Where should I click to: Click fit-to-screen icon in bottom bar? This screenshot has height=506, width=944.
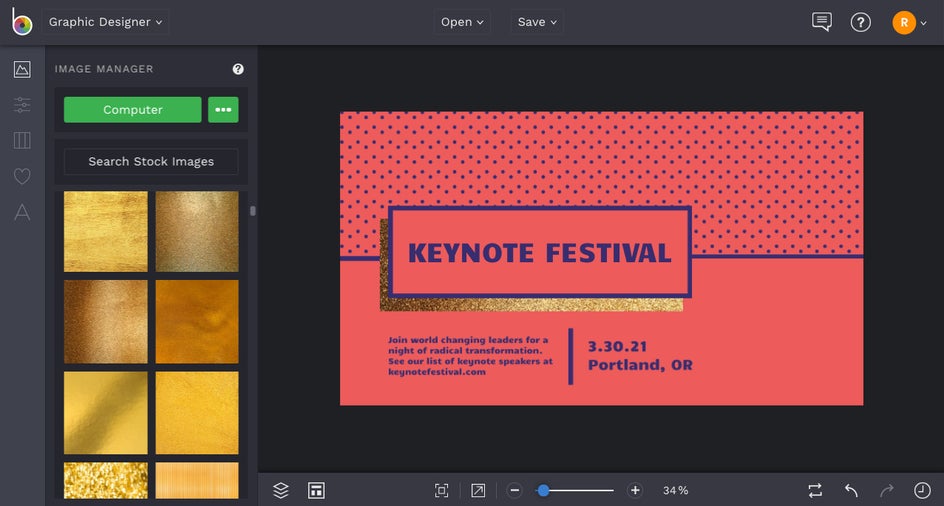click(x=441, y=490)
